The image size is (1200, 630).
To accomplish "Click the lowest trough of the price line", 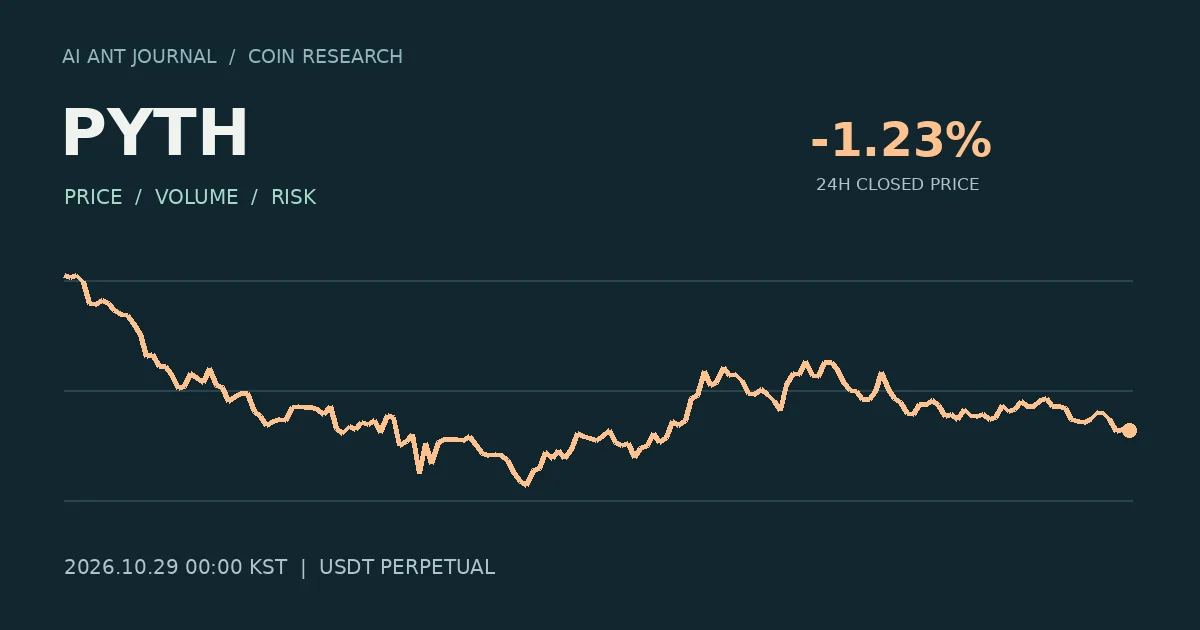I will tap(526, 485).
